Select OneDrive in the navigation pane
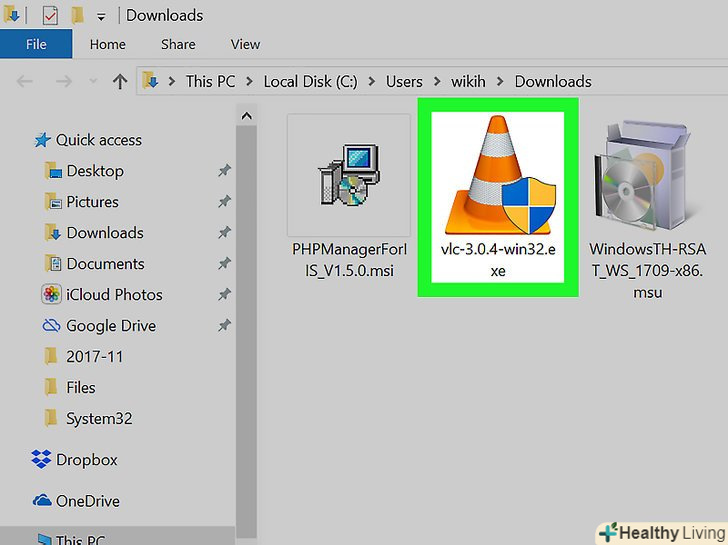This screenshot has width=728, height=545. (88, 501)
